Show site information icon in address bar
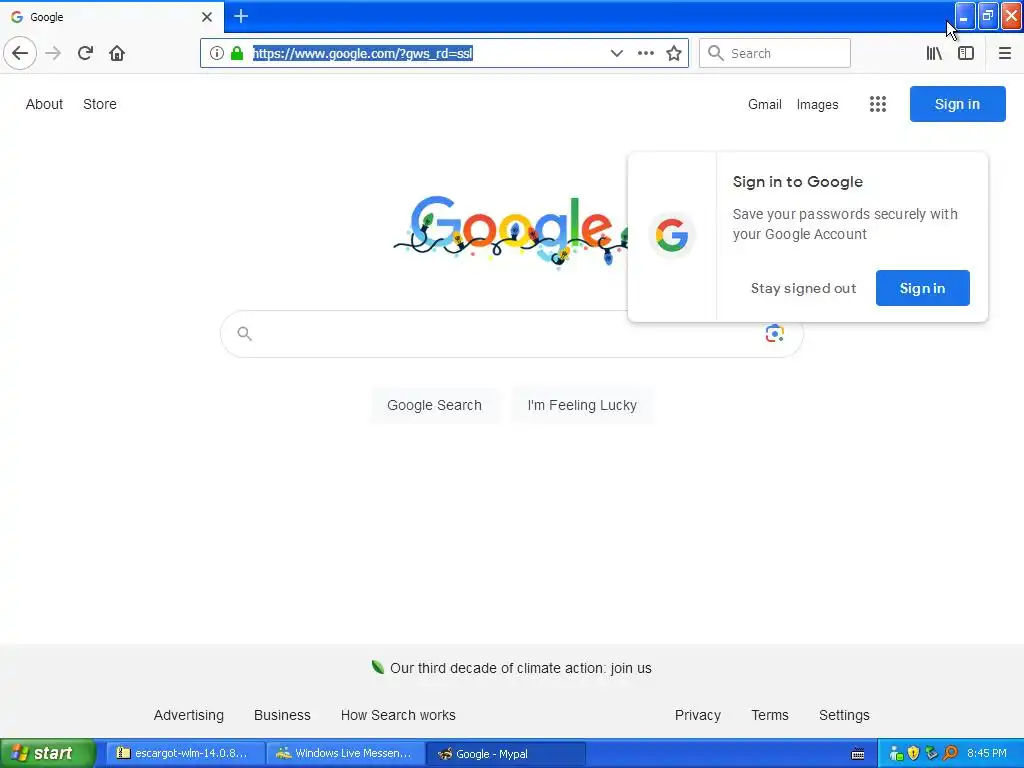This screenshot has height=768, width=1024. (217, 53)
